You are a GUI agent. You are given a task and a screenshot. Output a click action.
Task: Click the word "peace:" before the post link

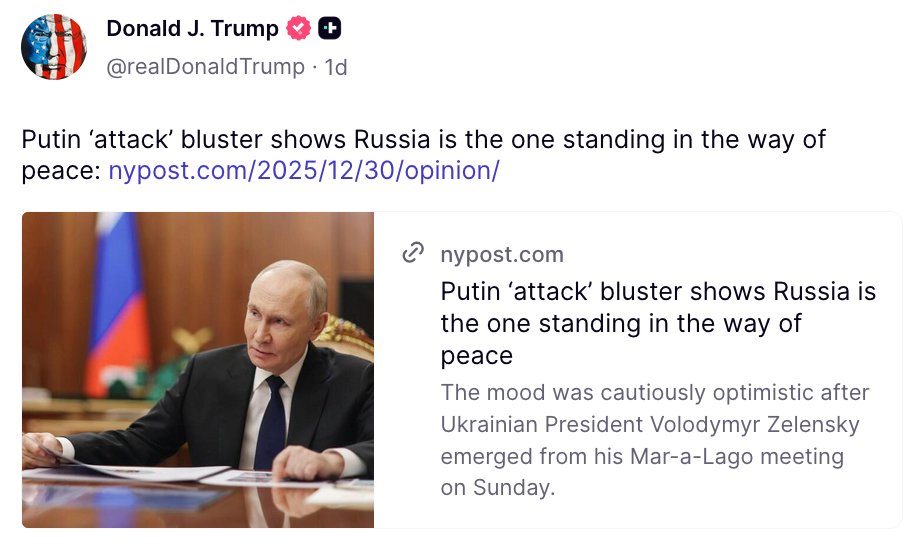61,170
